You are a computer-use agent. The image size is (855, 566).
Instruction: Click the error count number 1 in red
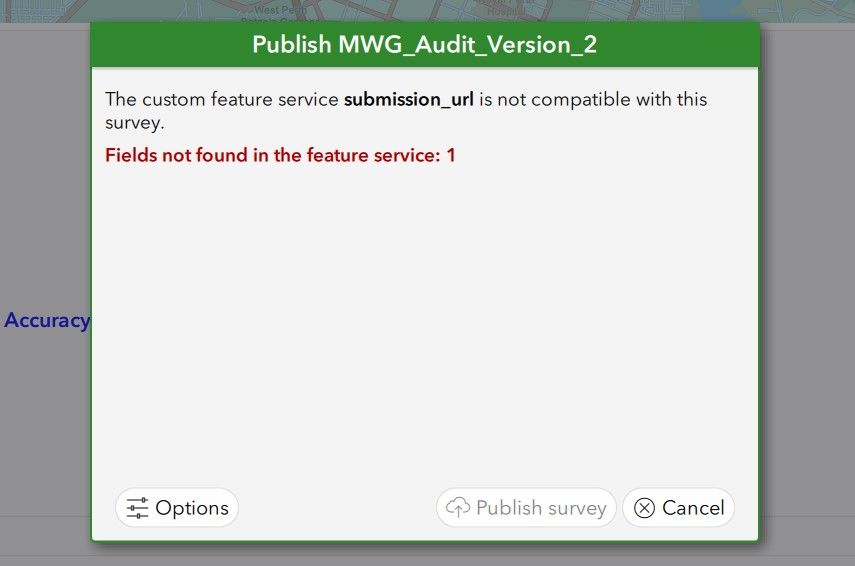[x=451, y=155]
